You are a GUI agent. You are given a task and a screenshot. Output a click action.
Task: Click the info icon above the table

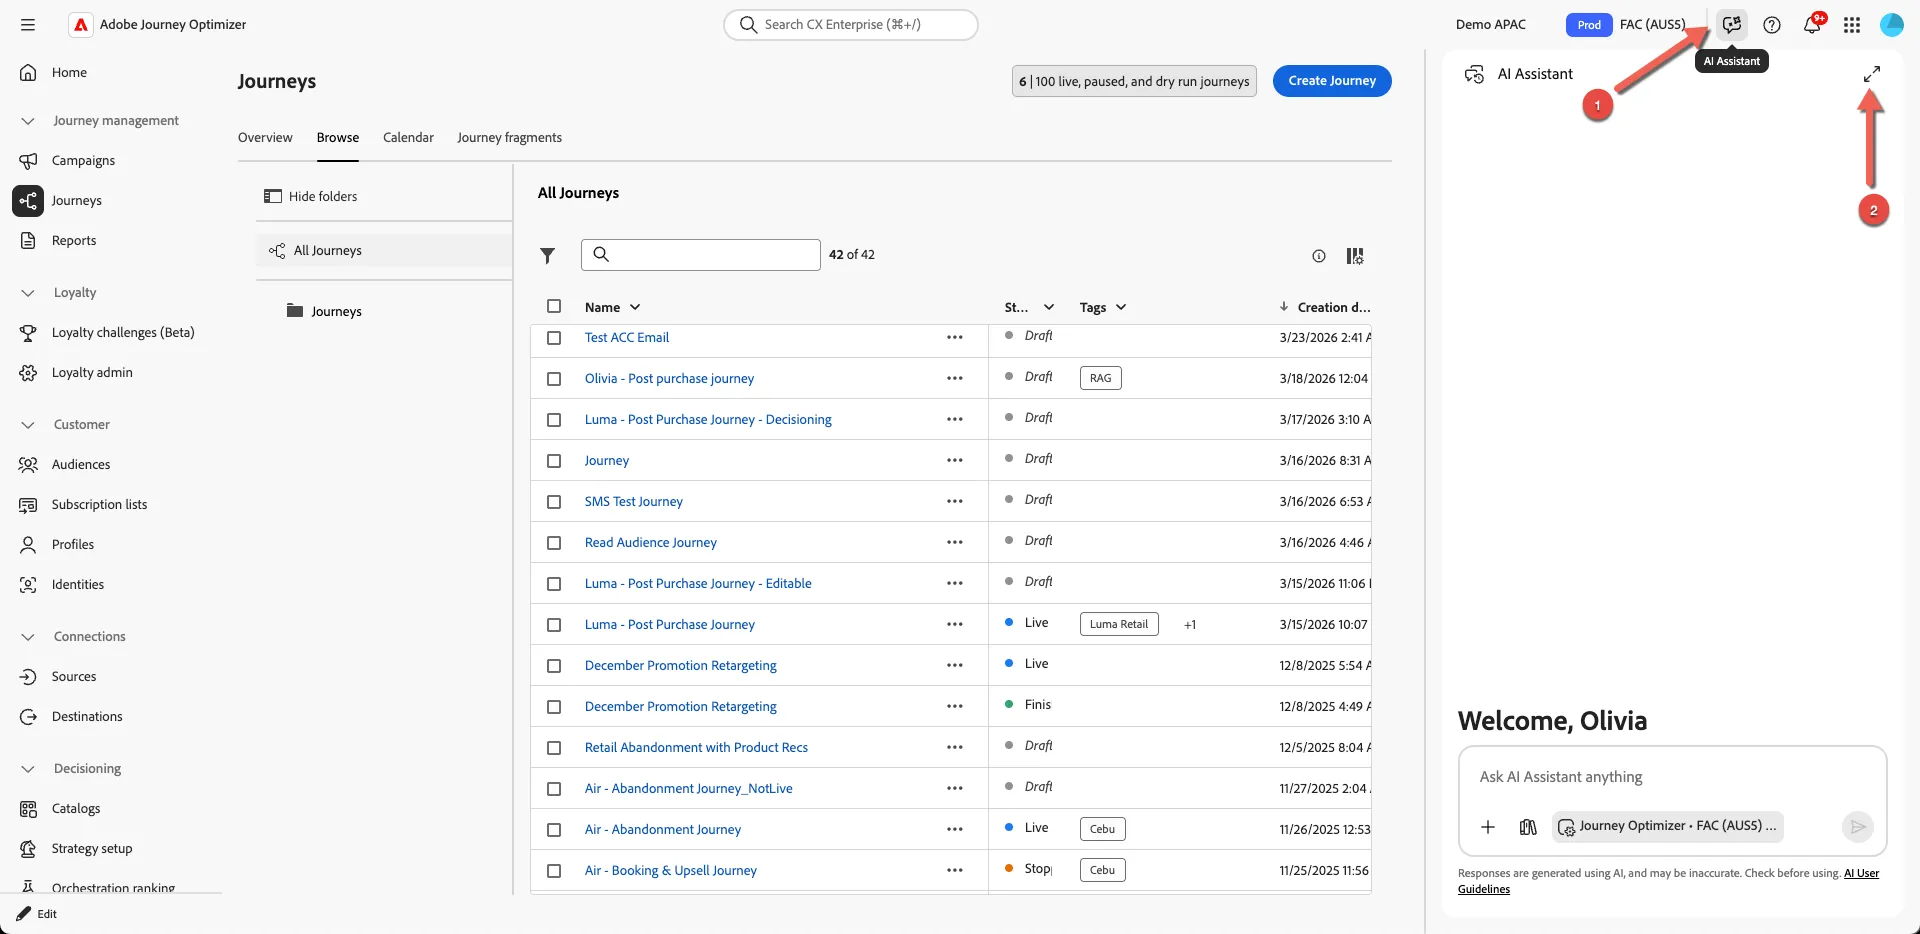point(1319,256)
